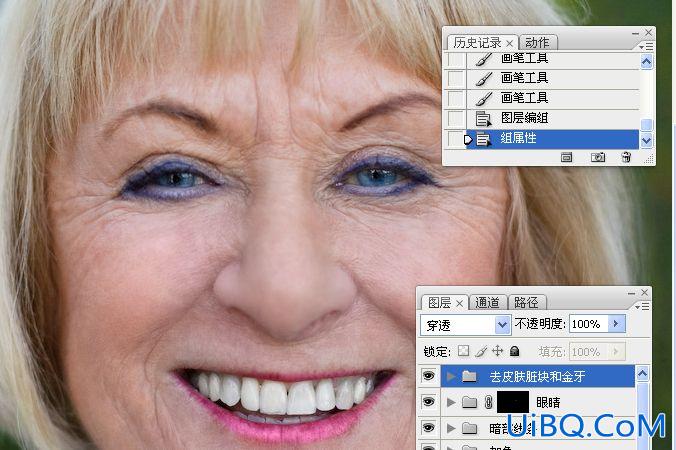Select the 去皮肤脏块和金牙 layer group

click(x=537, y=376)
